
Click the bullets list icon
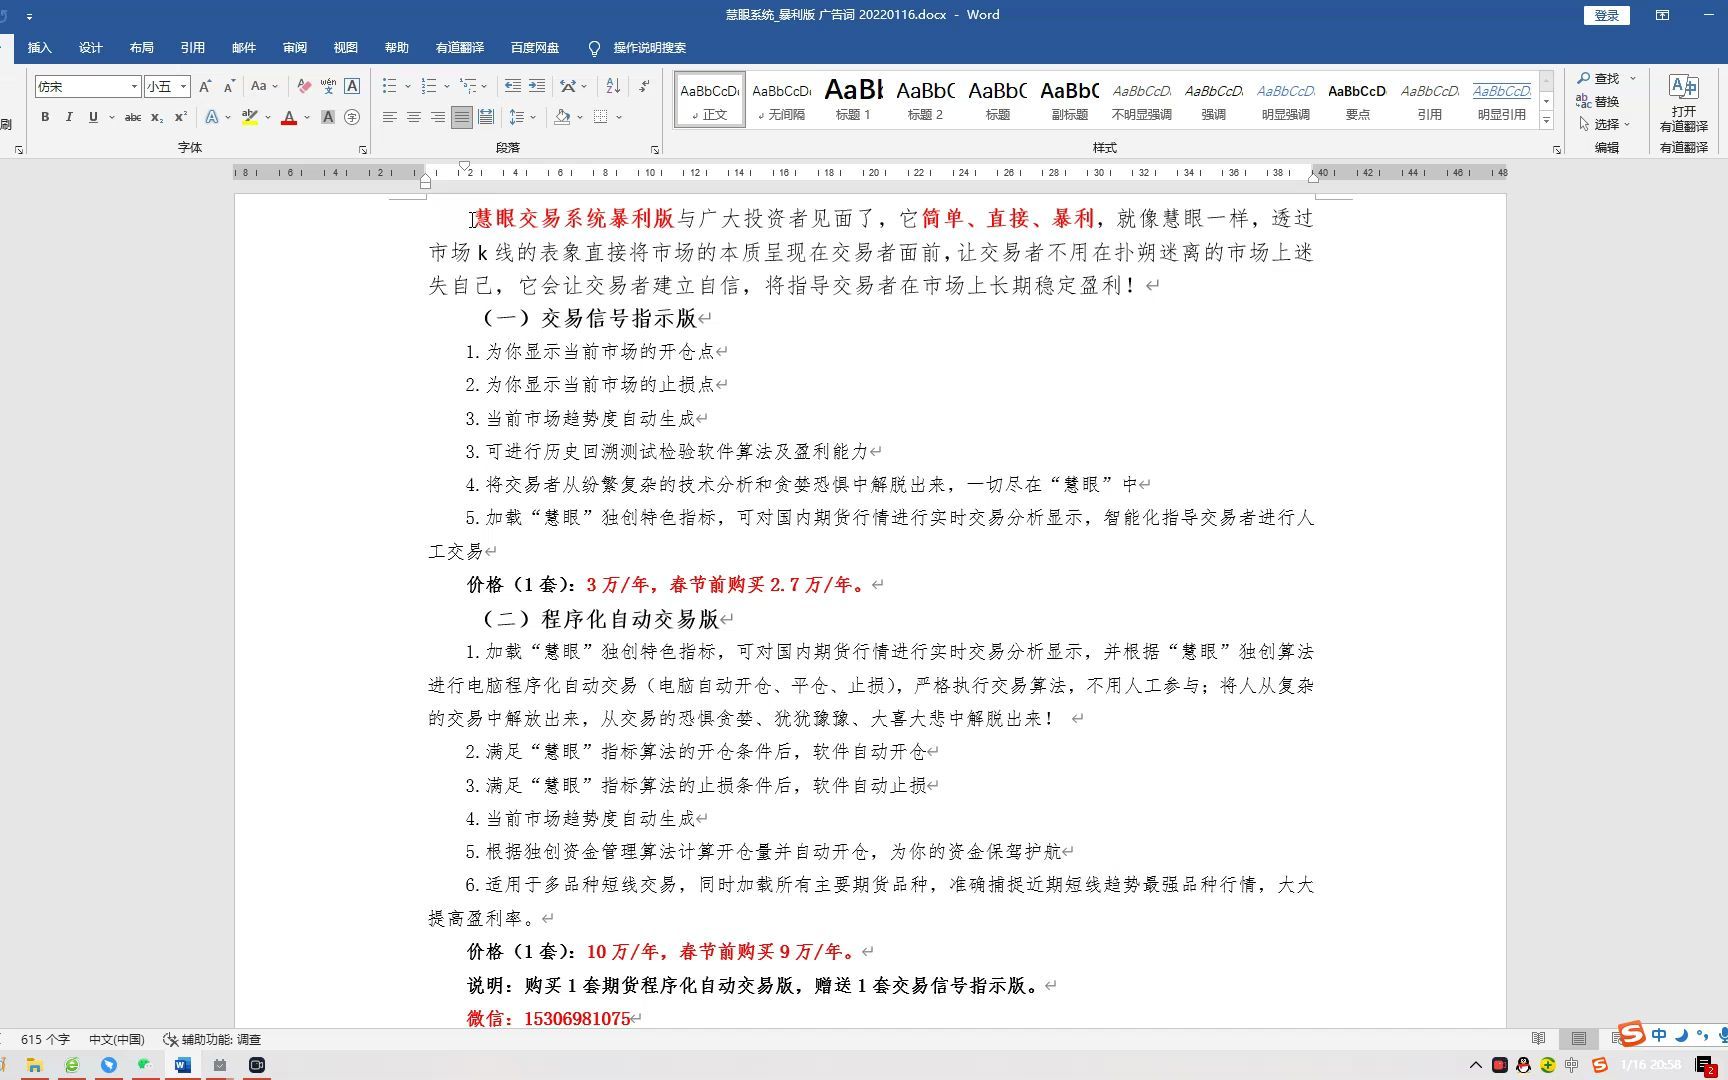[x=390, y=86]
